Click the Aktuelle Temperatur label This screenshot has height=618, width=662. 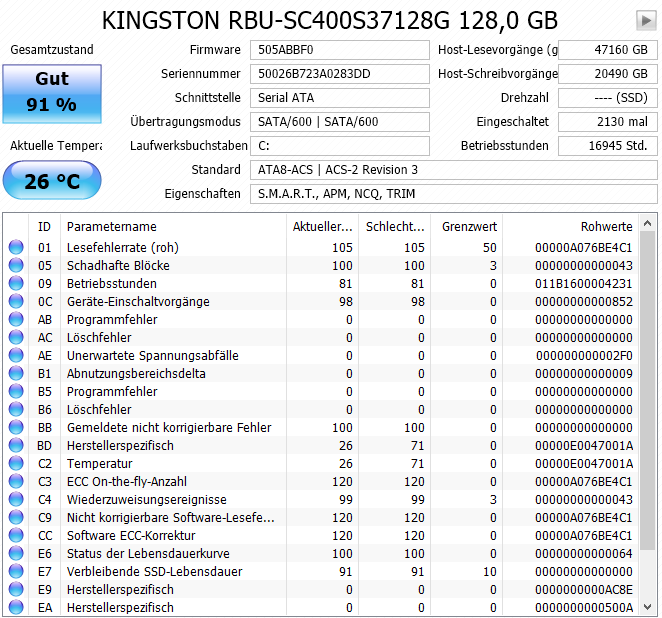[56, 146]
